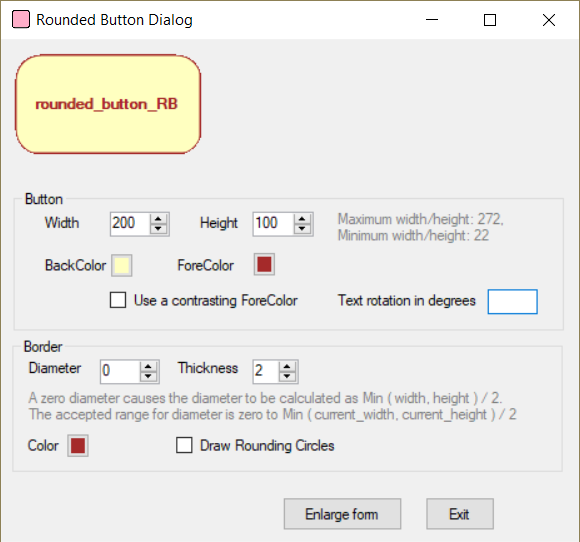Image resolution: width=580 pixels, height=542 pixels.
Task: Enable Use a contrasting ForeColor checkbox
Action: [118, 300]
